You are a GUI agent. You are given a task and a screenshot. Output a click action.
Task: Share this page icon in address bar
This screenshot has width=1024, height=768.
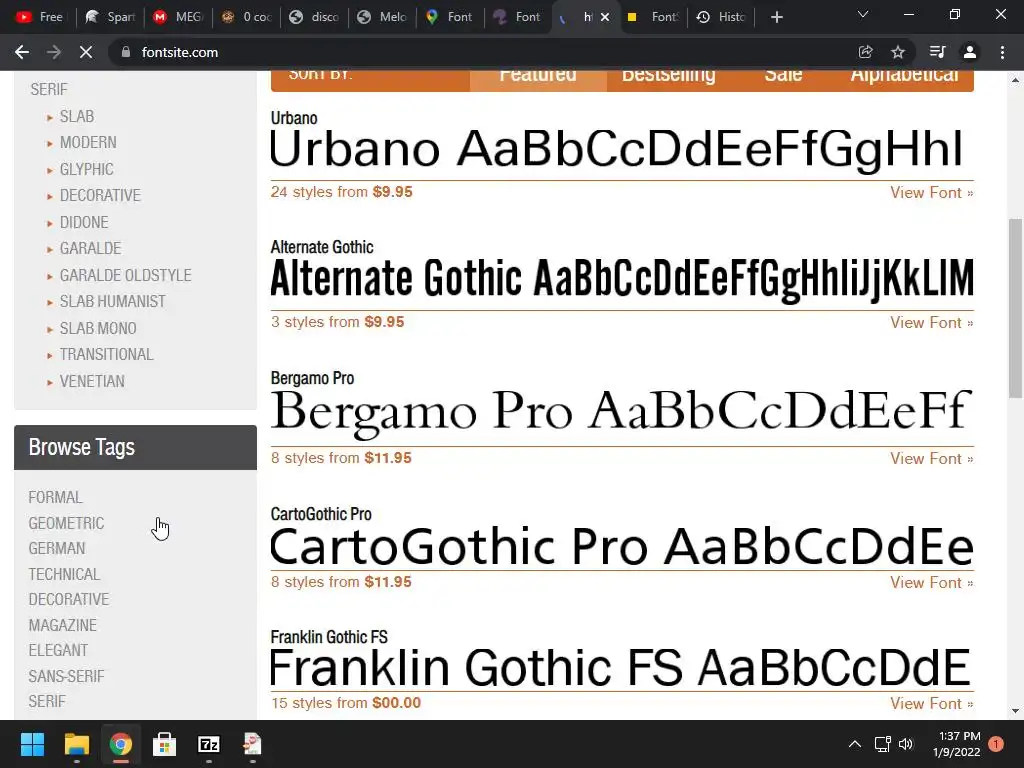(865, 52)
